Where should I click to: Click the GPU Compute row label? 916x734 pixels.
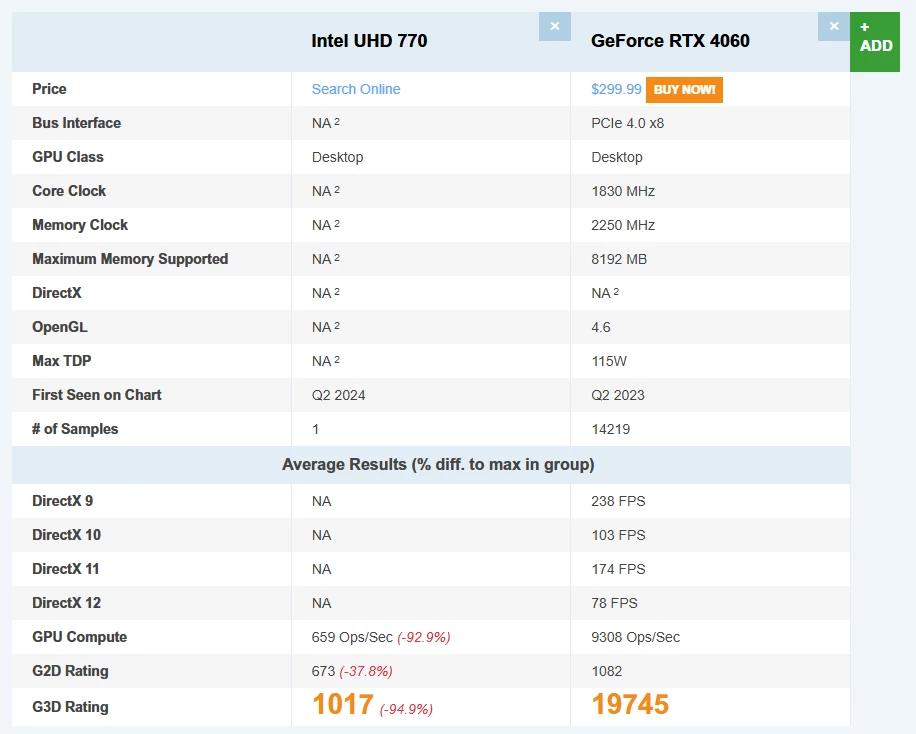click(x=79, y=637)
